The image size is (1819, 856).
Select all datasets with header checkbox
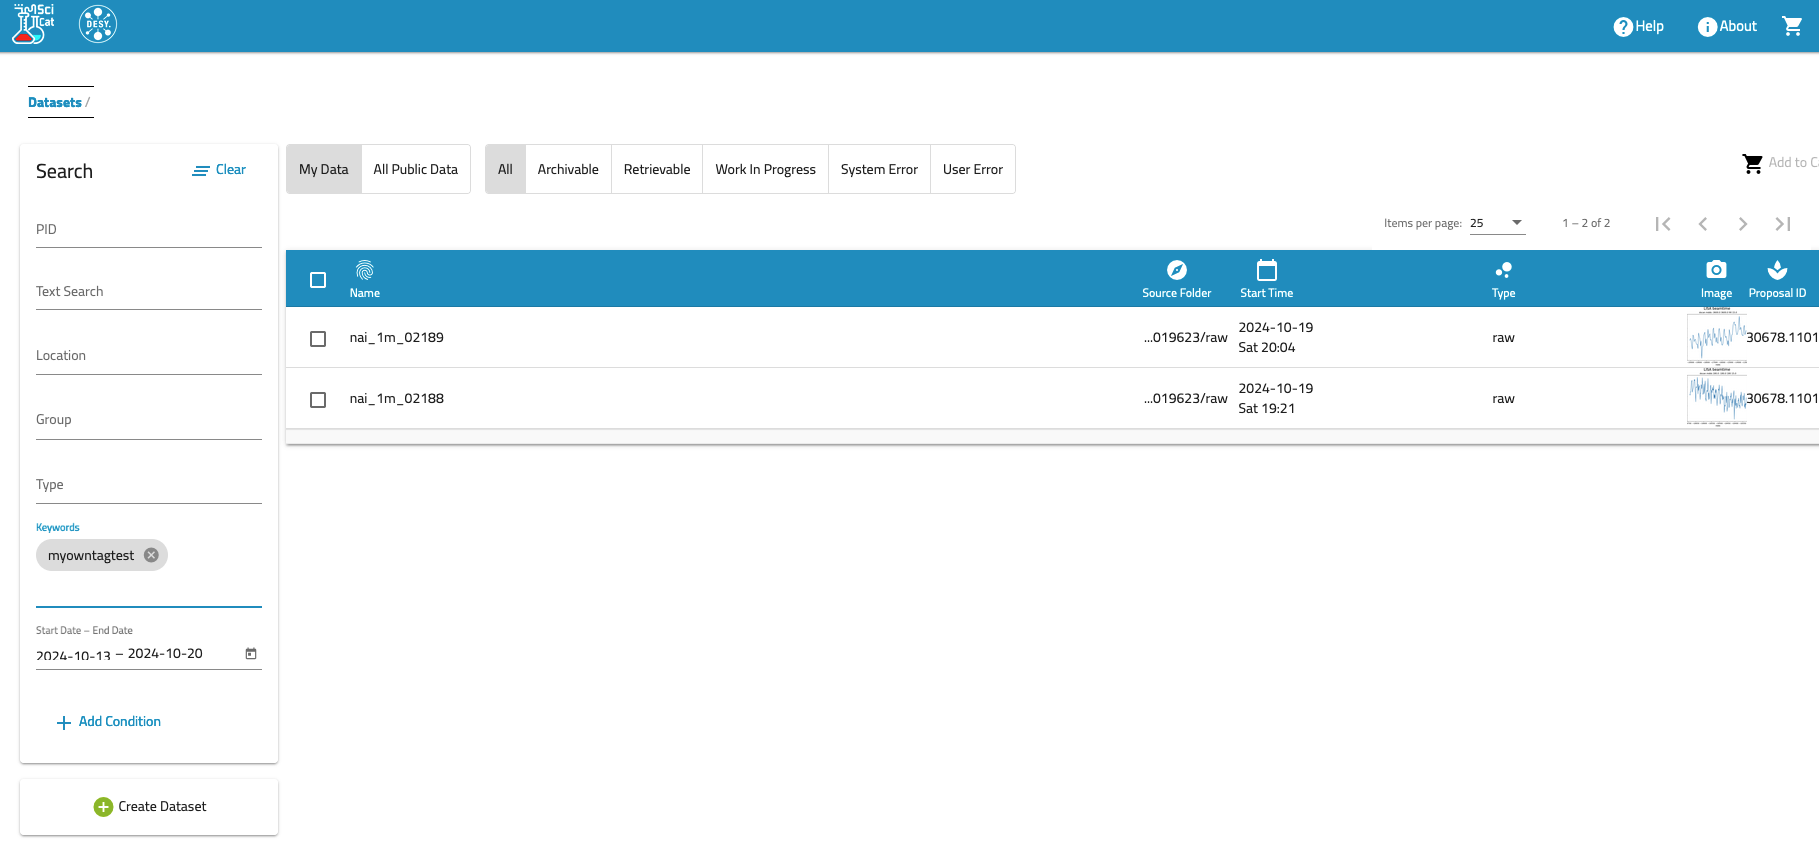(318, 280)
